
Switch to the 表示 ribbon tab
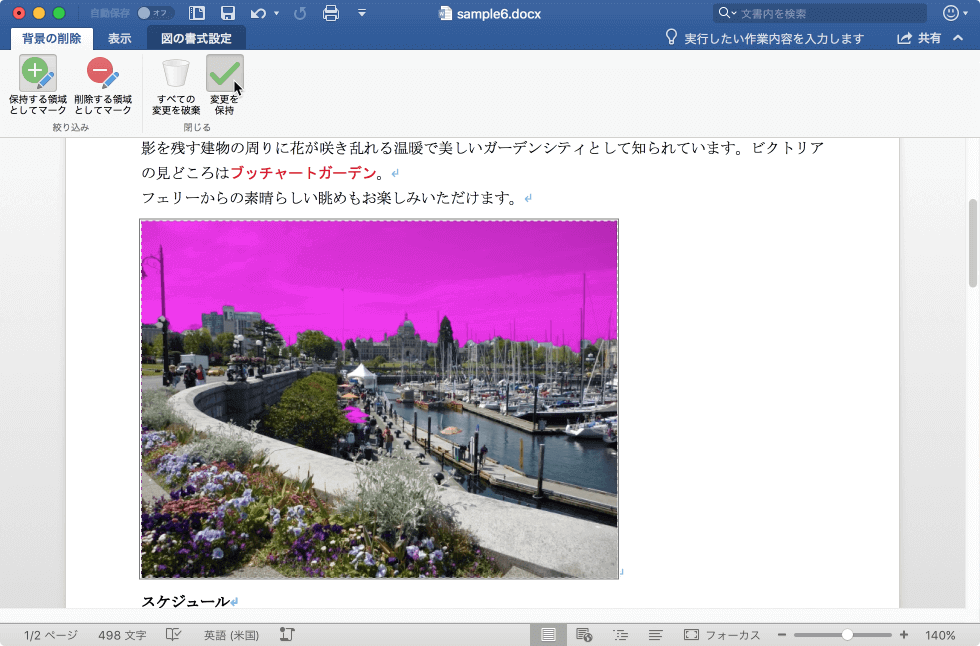[x=119, y=37]
